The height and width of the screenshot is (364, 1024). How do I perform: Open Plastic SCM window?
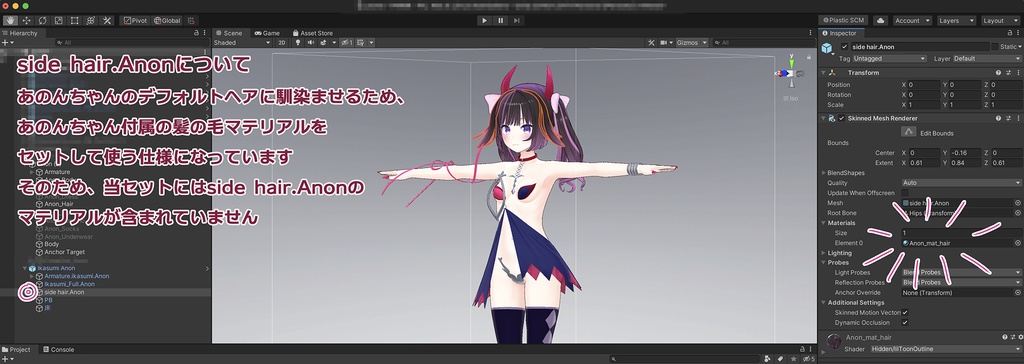coord(843,20)
